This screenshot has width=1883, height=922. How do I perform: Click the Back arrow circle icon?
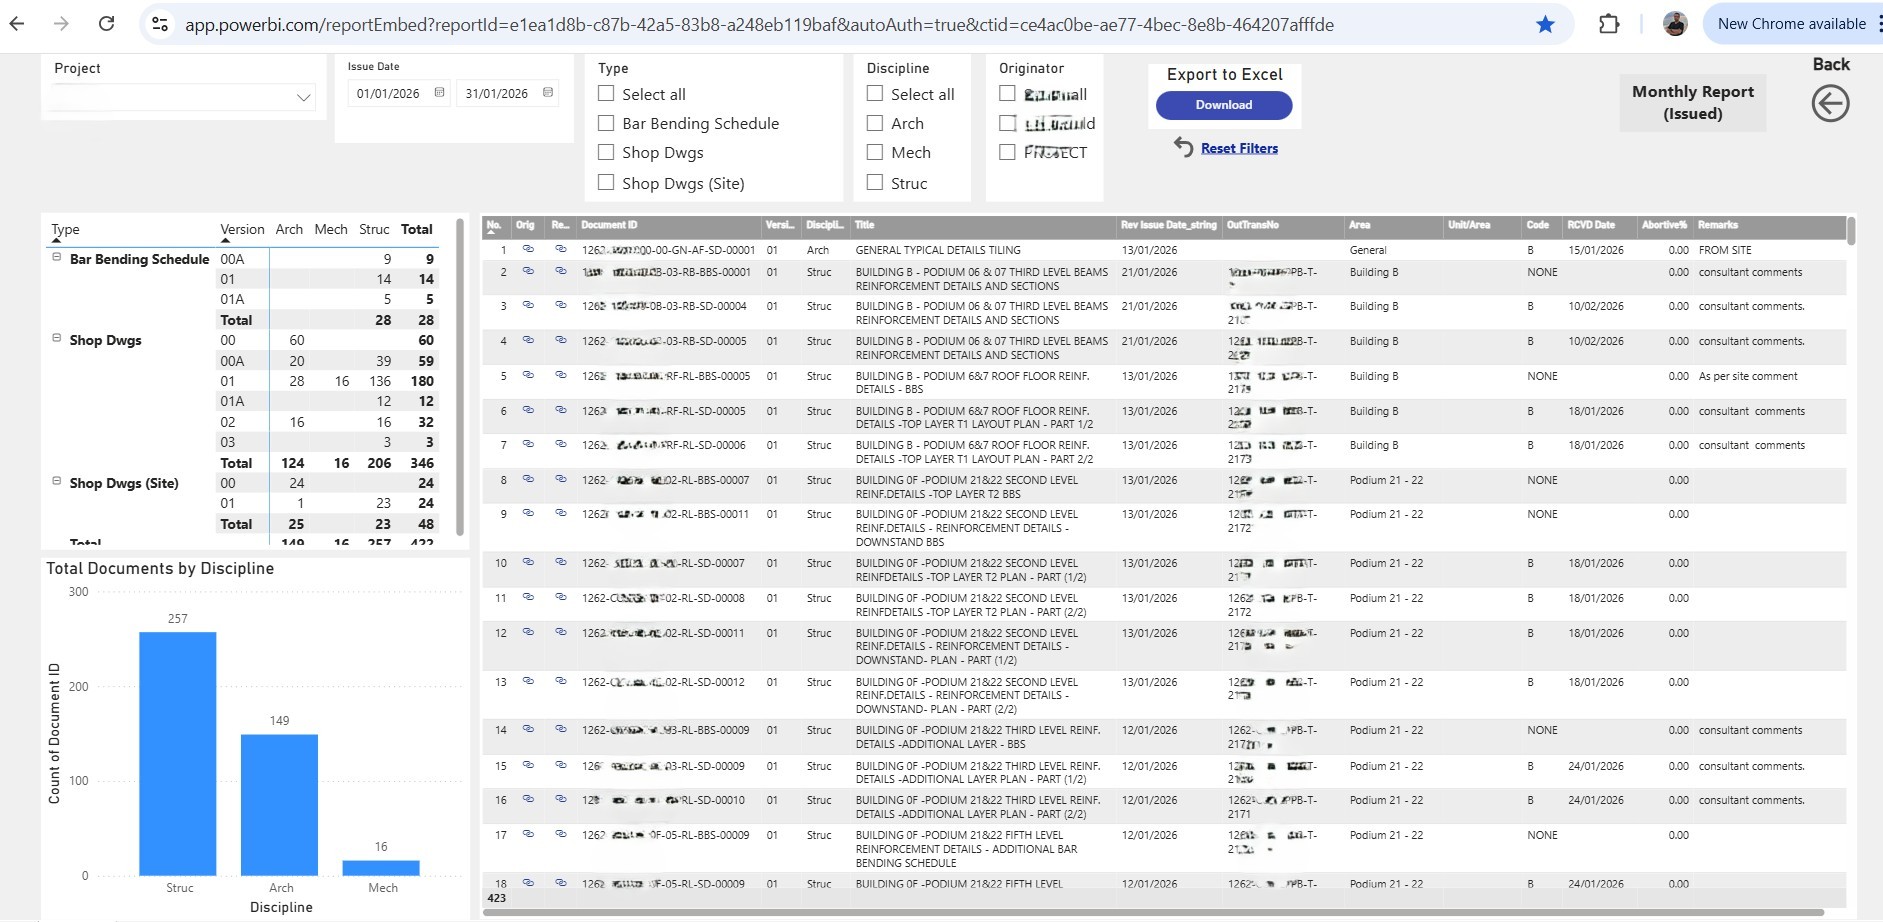[x=1829, y=103]
